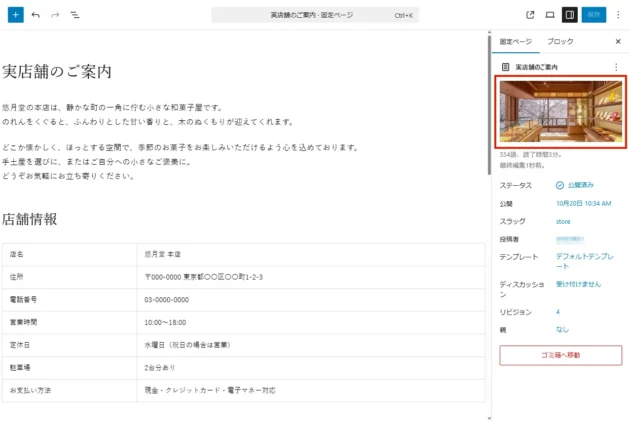Switch to the 固定ページ tab

coord(516,42)
